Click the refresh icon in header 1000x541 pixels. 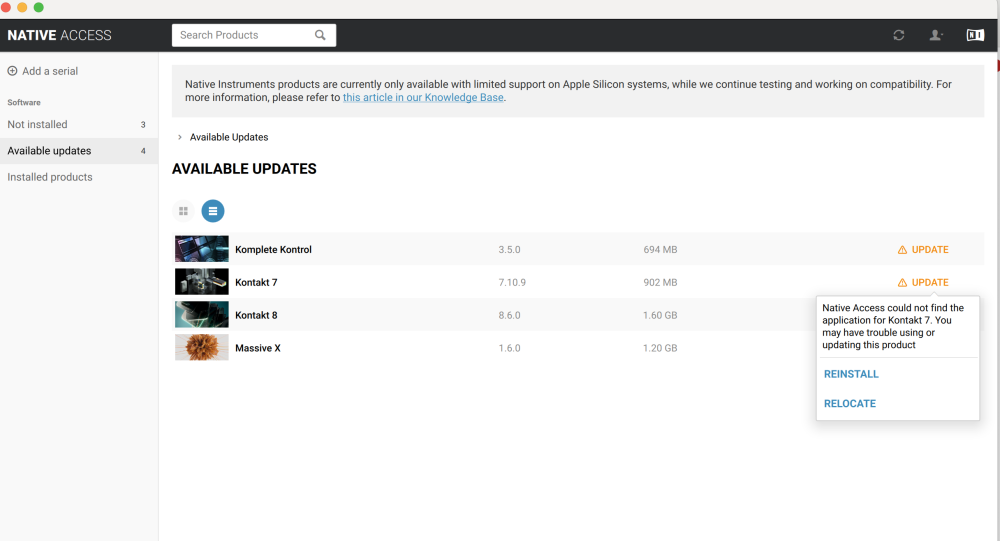click(899, 35)
